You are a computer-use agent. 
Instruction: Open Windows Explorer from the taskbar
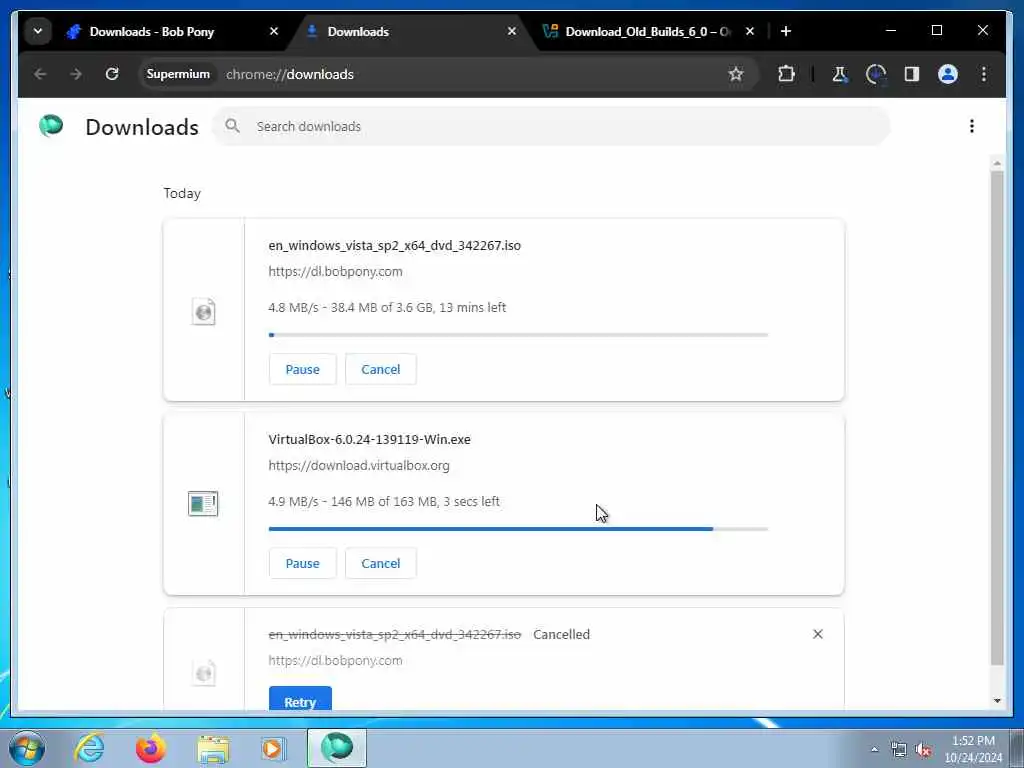tap(214, 749)
